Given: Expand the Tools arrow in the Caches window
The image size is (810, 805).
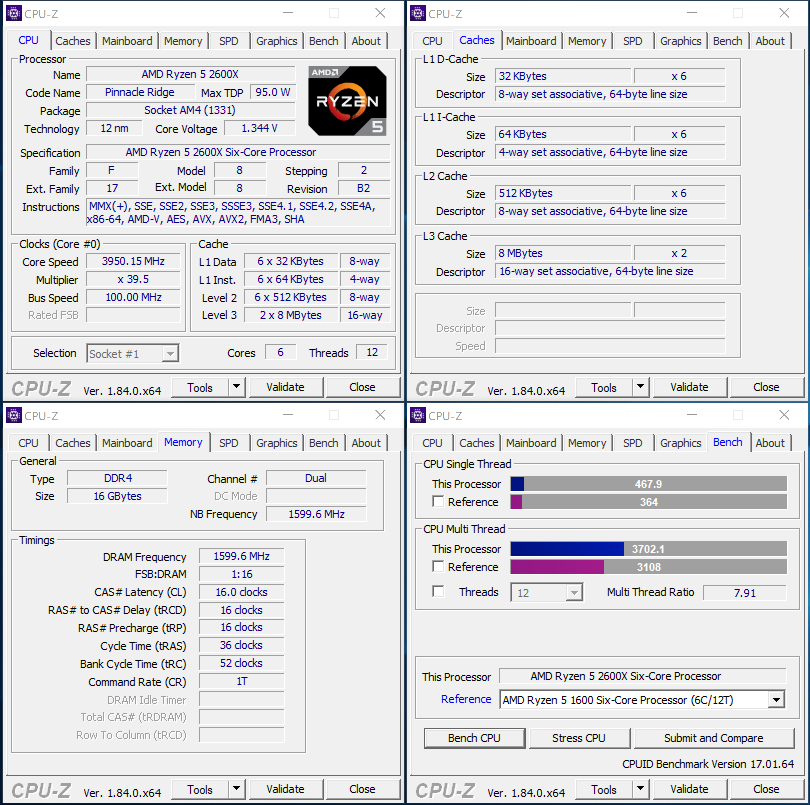Looking at the screenshot, I should click(641, 386).
